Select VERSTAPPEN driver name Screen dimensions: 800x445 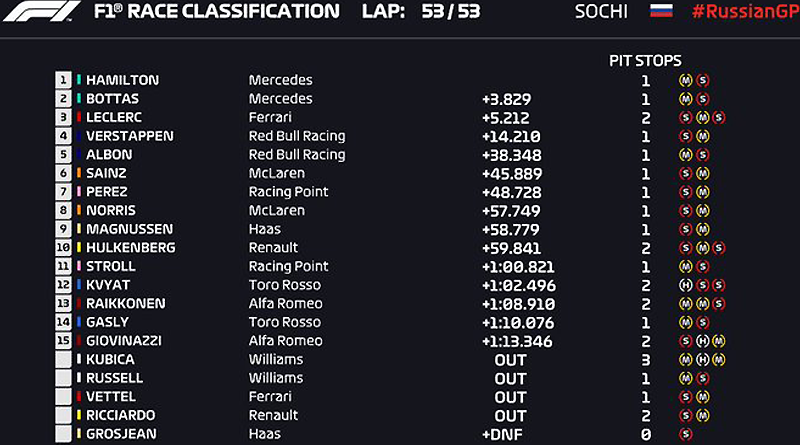pyautogui.click(x=130, y=136)
